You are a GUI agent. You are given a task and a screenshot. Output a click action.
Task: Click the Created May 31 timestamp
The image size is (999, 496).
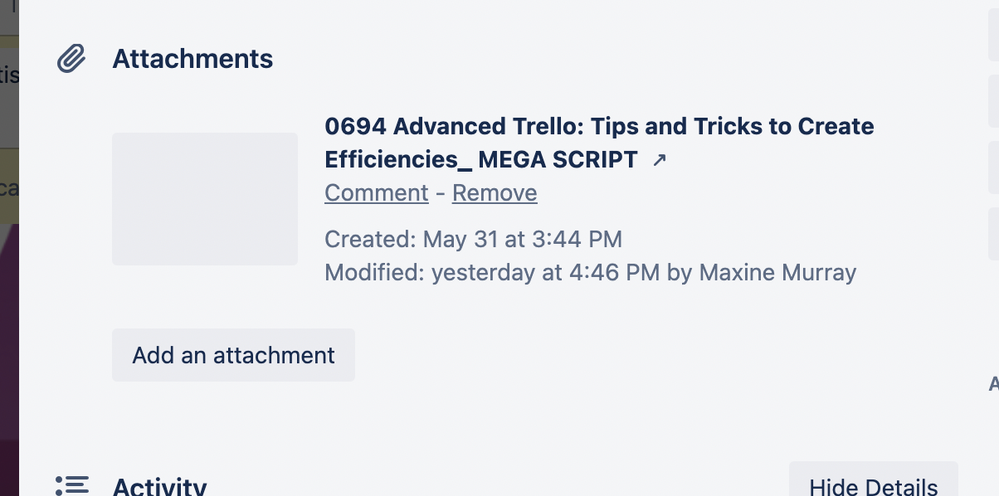473,239
